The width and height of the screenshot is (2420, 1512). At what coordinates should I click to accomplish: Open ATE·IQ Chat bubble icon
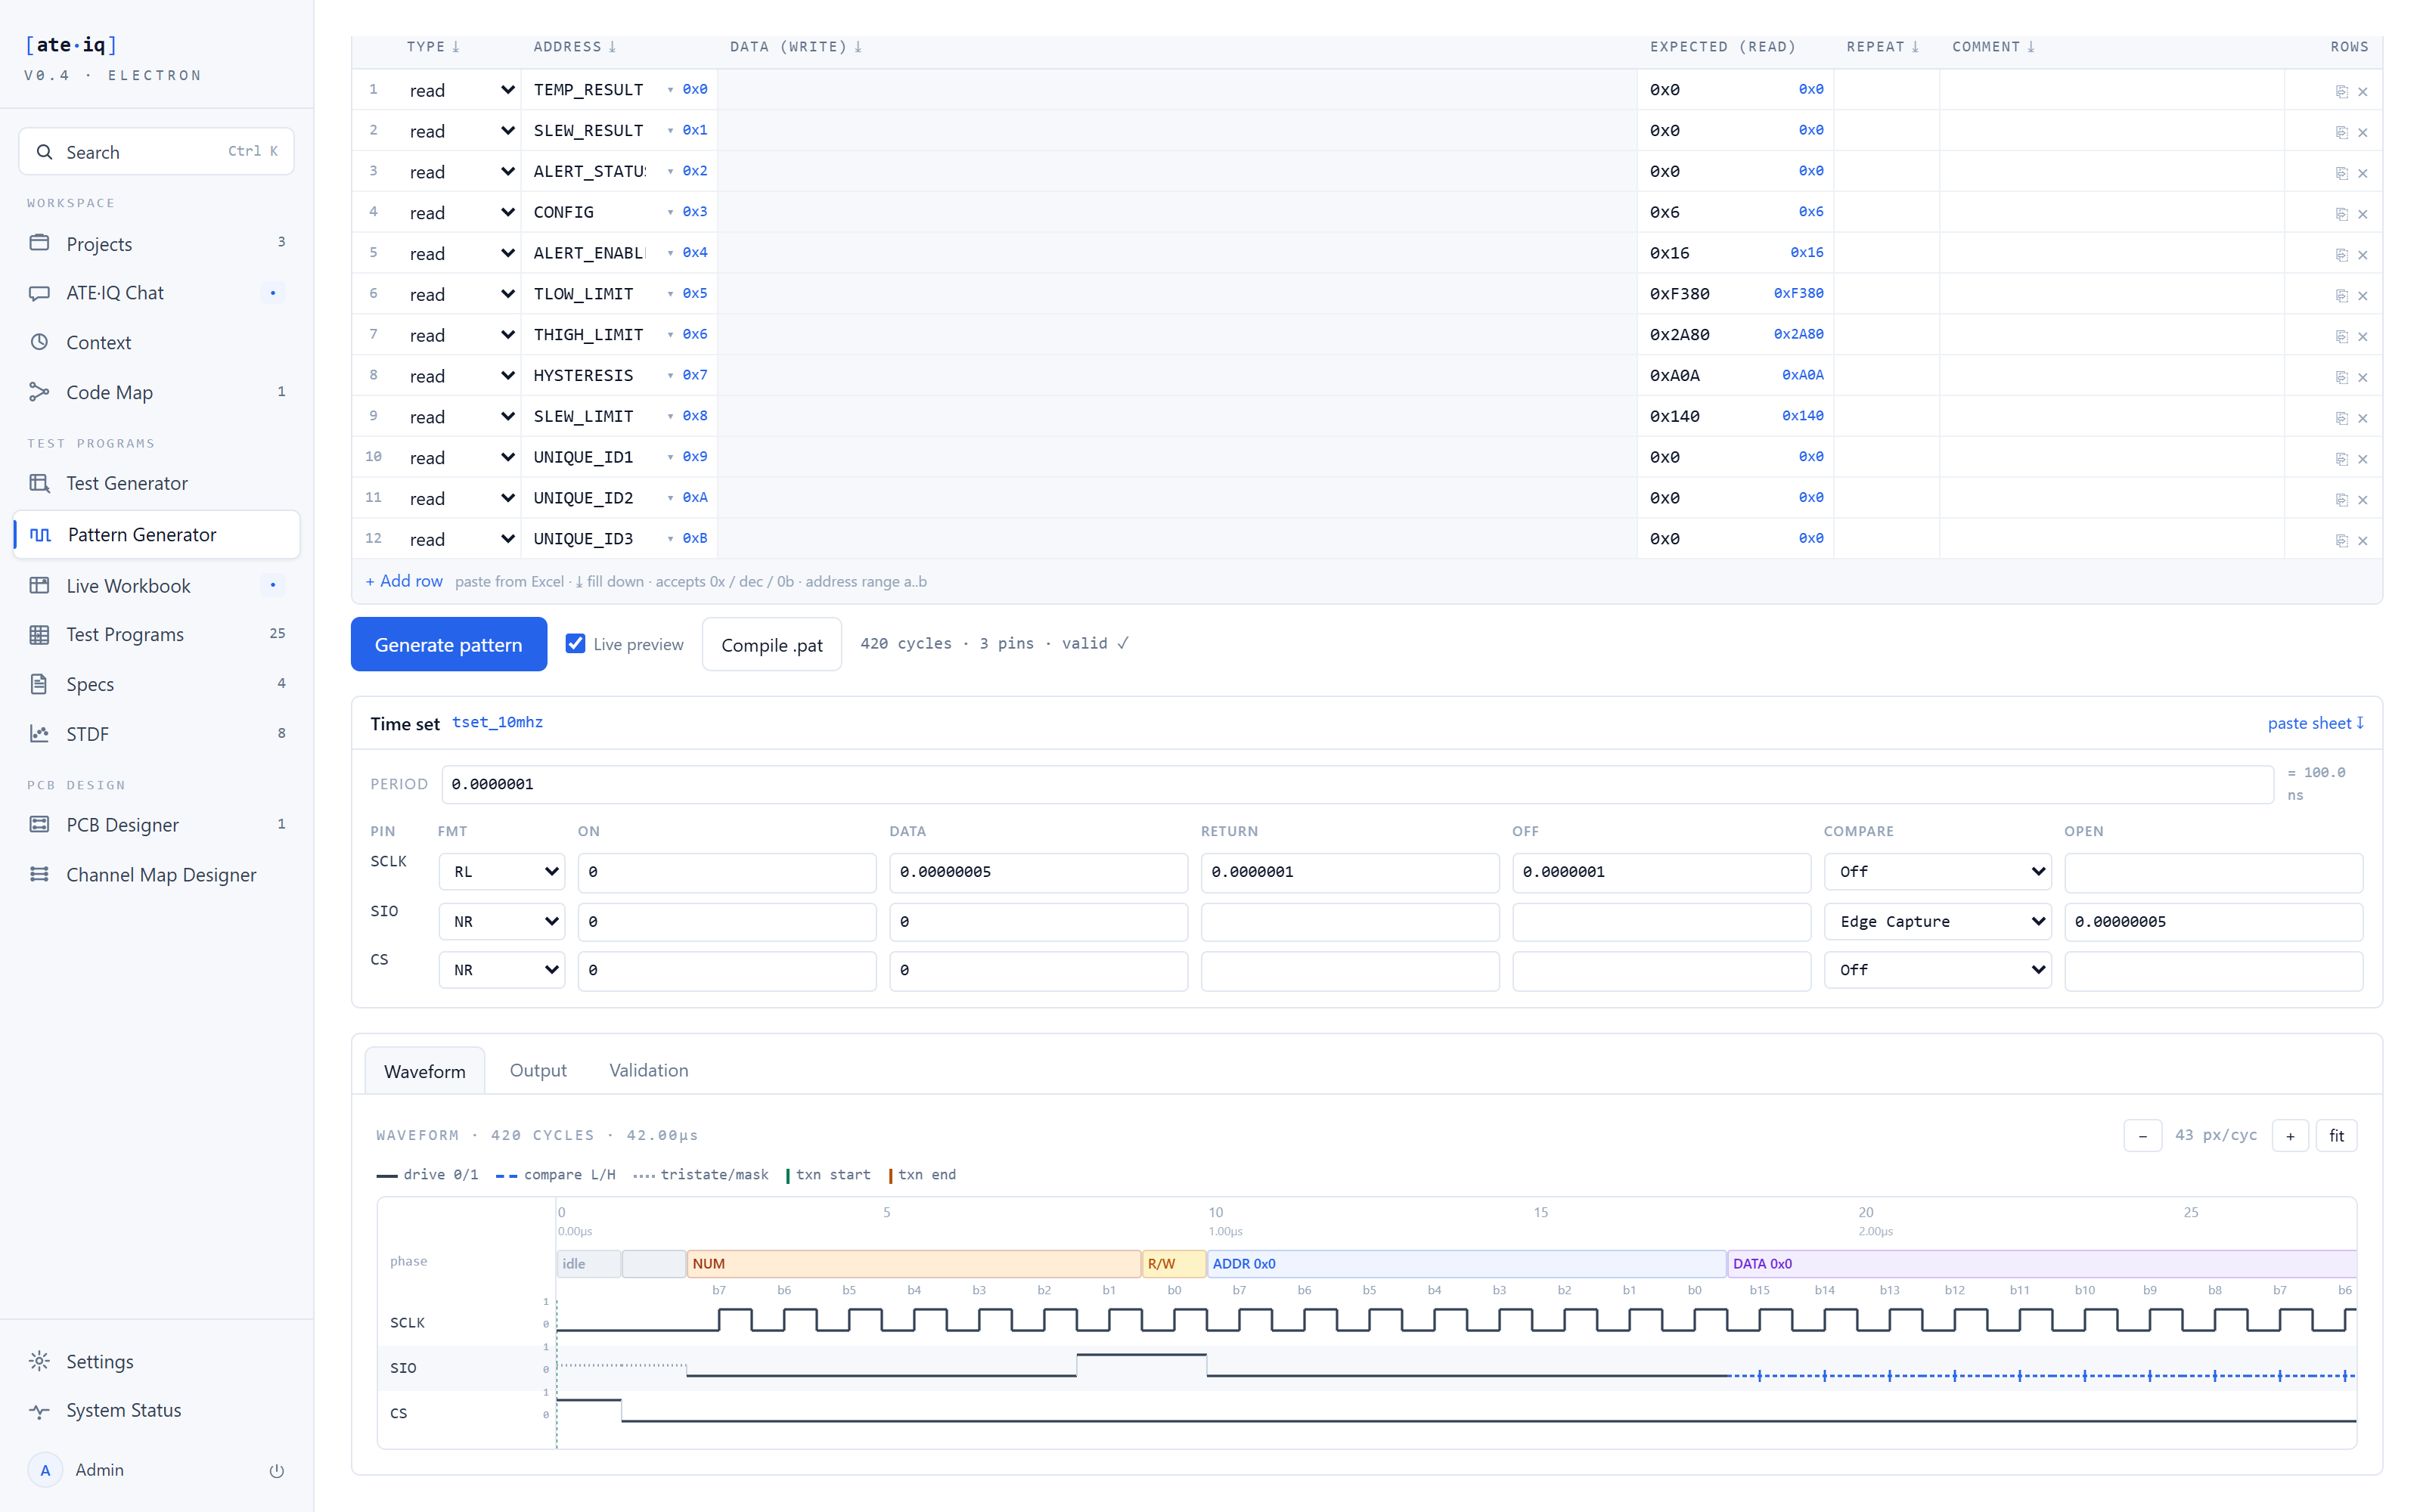[x=39, y=293]
